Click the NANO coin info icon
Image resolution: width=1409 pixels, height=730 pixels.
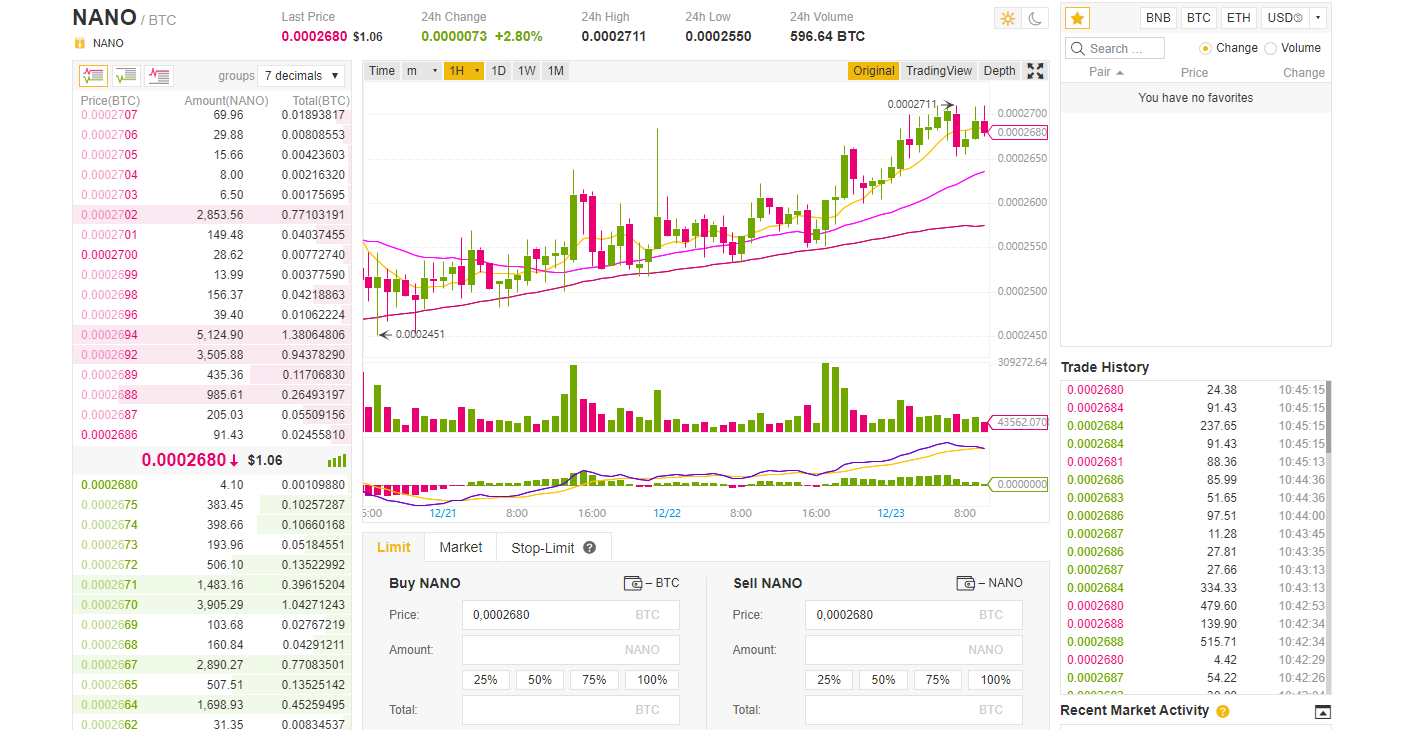pyautogui.click(x=80, y=43)
